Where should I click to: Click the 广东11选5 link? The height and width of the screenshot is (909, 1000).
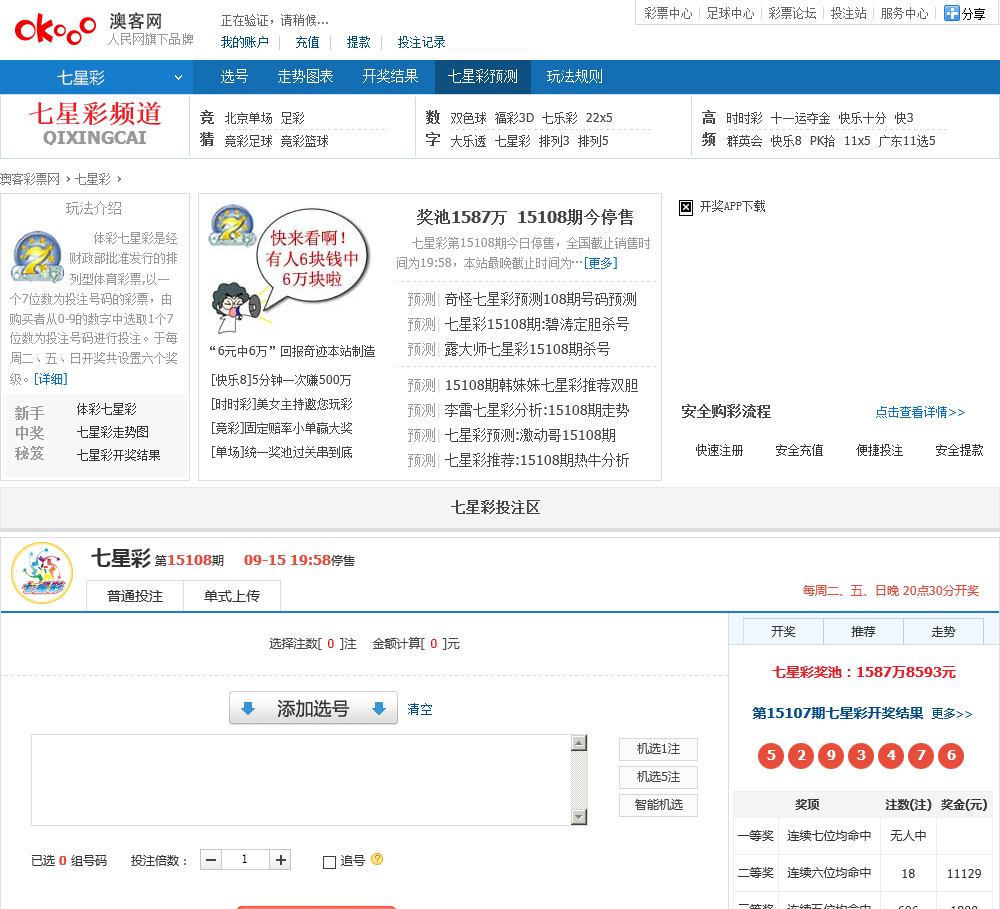(907, 141)
